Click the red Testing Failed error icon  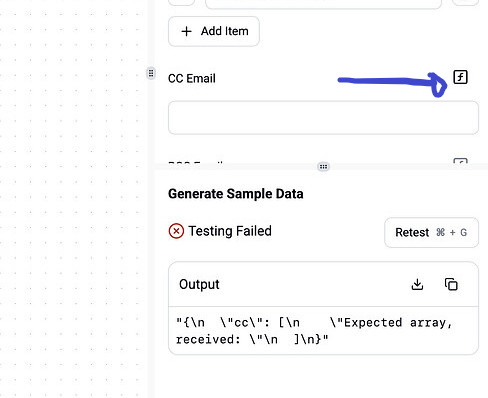tap(176, 231)
